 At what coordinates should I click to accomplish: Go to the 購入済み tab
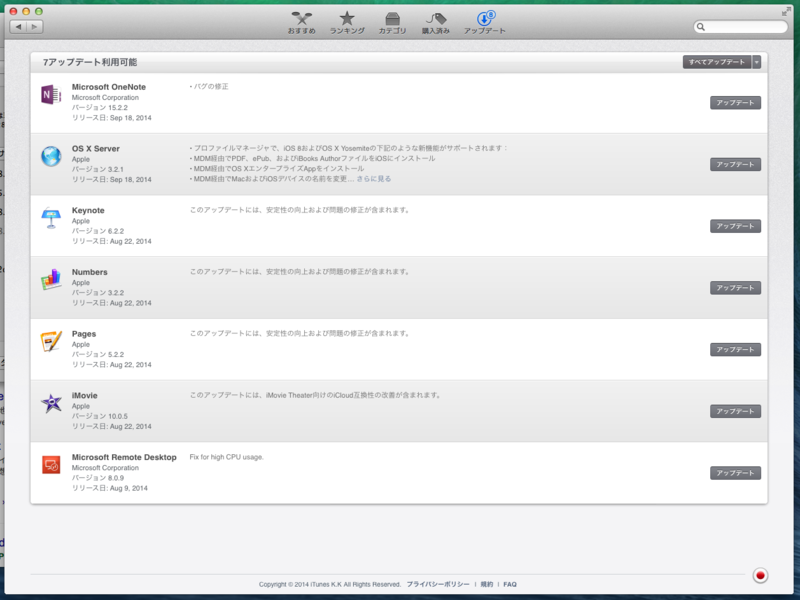pyautogui.click(x=436, y=23)
